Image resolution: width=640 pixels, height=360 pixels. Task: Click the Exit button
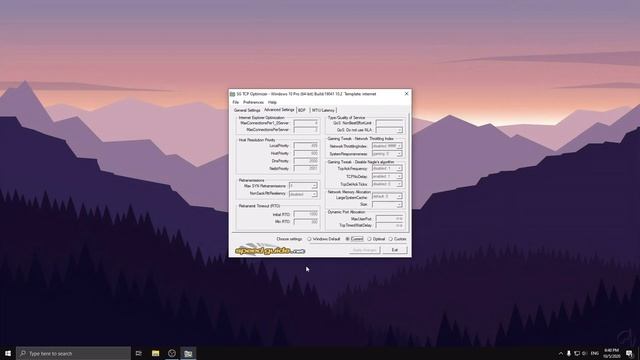click(x=395, y=250)
